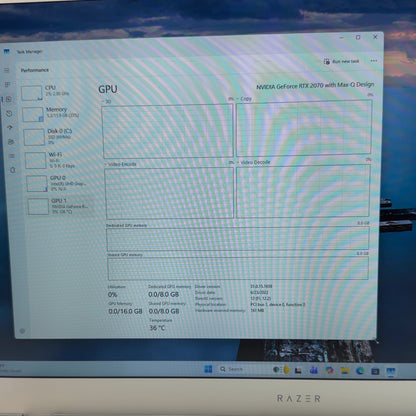This screenshot has height=416, width=416.
Task: Open Microsoft Store from taskbar
Action: coord(375,371)
